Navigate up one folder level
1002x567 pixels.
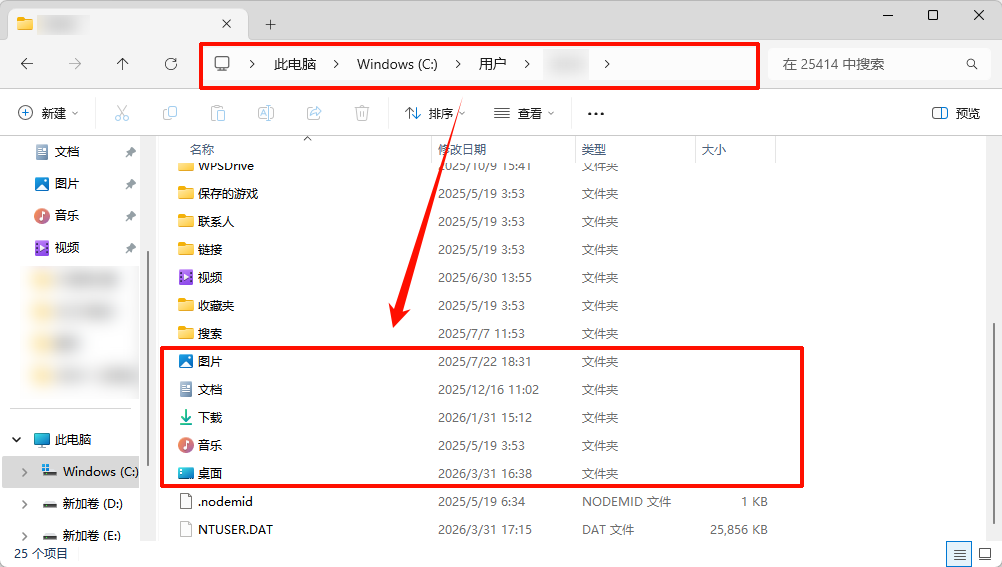pos(122,64)
